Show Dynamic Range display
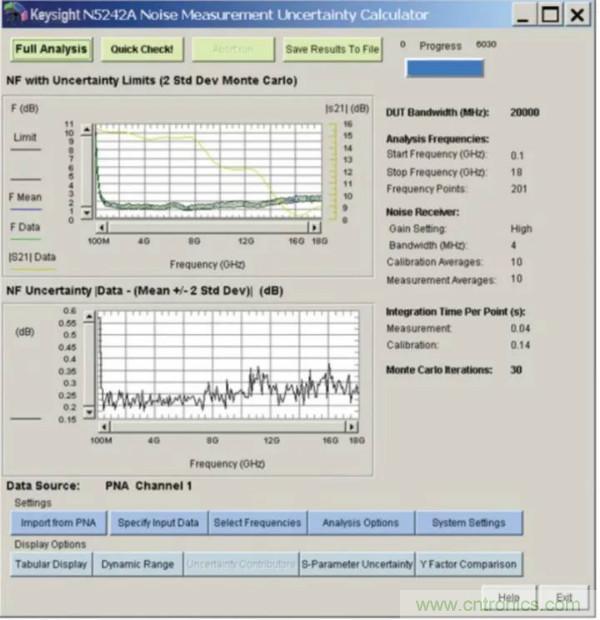Viewport: 600px width, 620px height. point(137,564)
